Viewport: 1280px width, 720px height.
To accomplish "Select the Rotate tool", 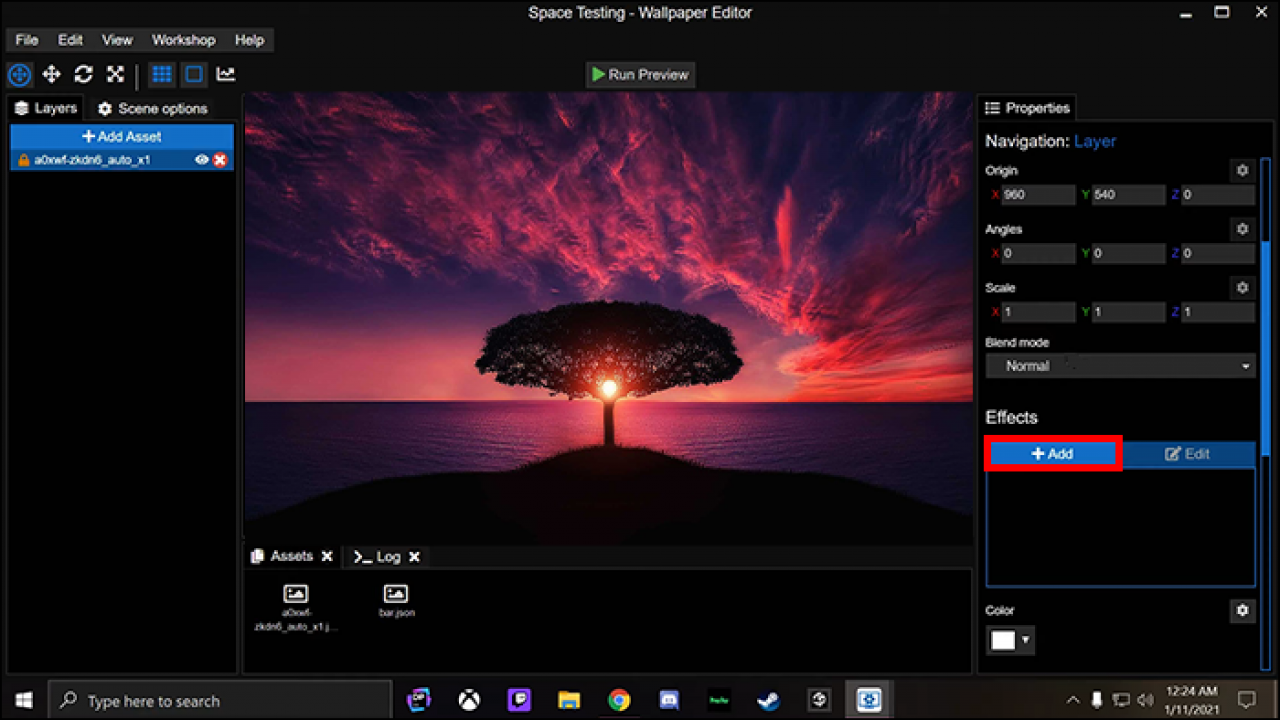I will point(83,74).
